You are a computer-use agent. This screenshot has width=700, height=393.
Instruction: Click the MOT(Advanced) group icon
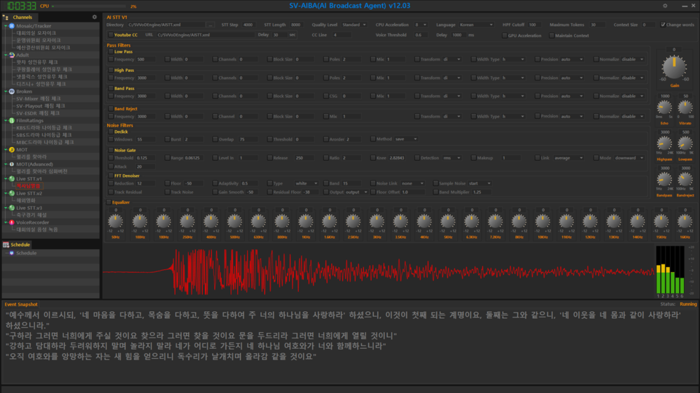tap(12, 164)
